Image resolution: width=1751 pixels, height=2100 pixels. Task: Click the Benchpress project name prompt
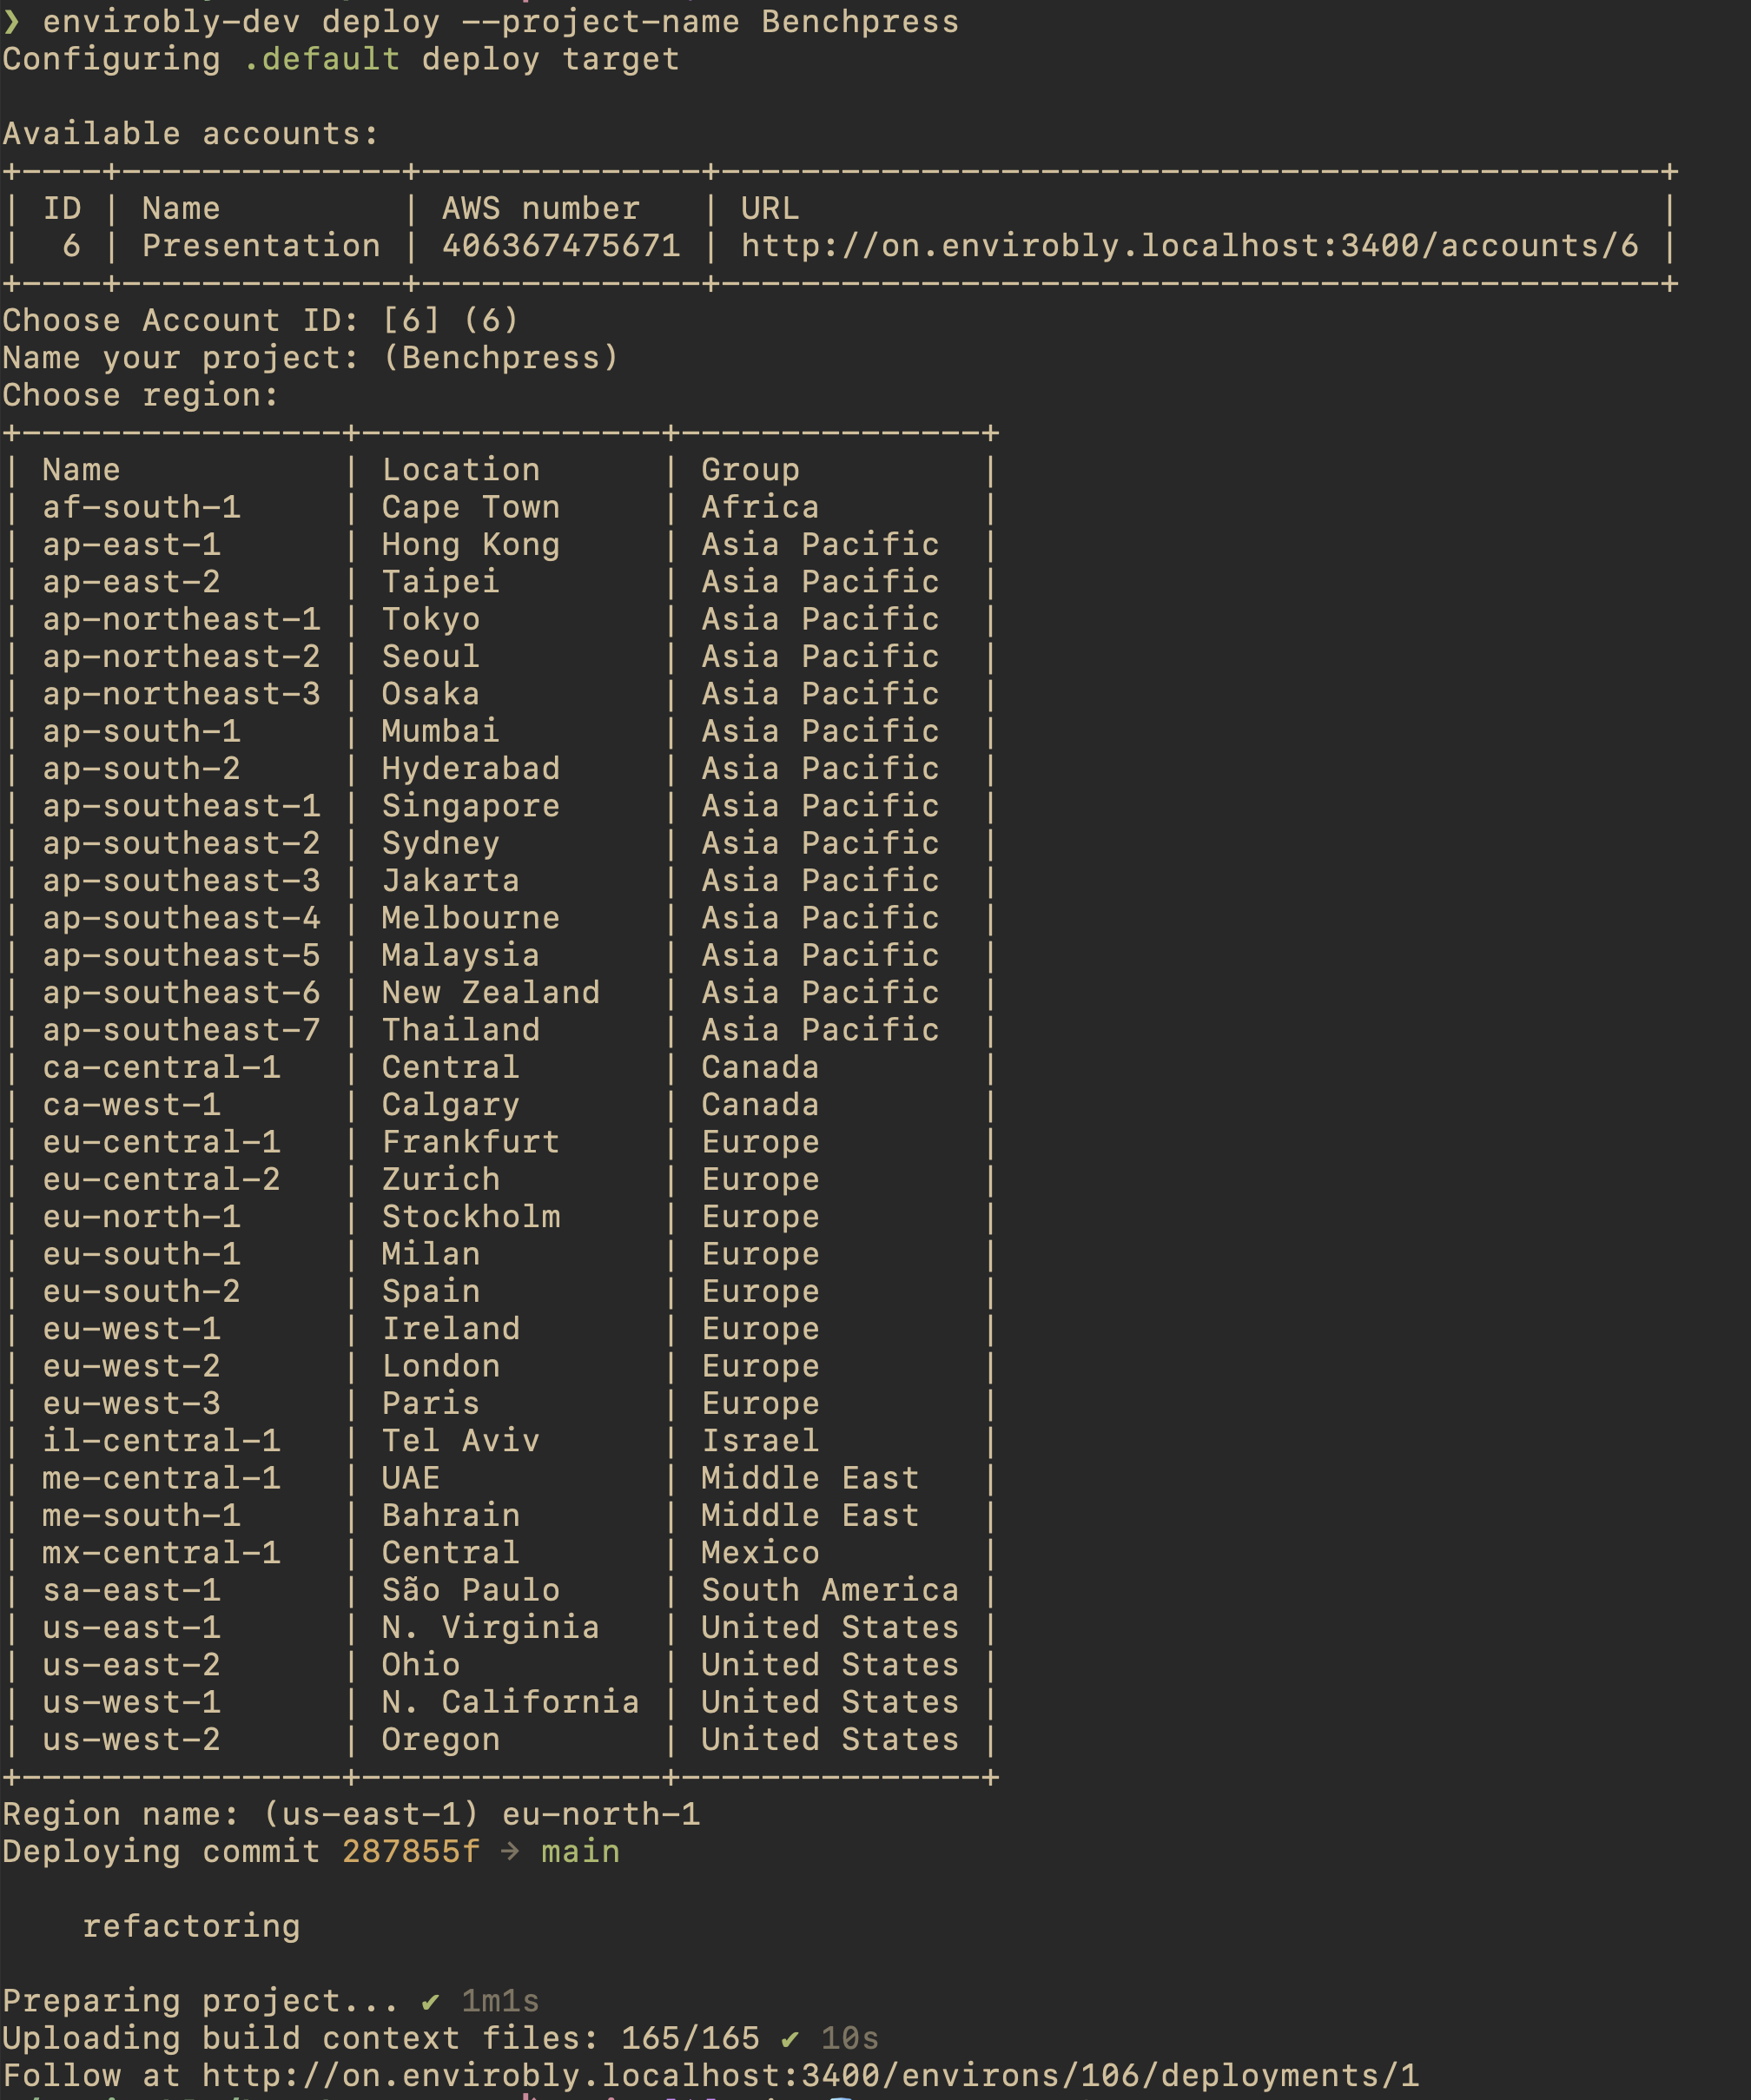pos(501,357)
